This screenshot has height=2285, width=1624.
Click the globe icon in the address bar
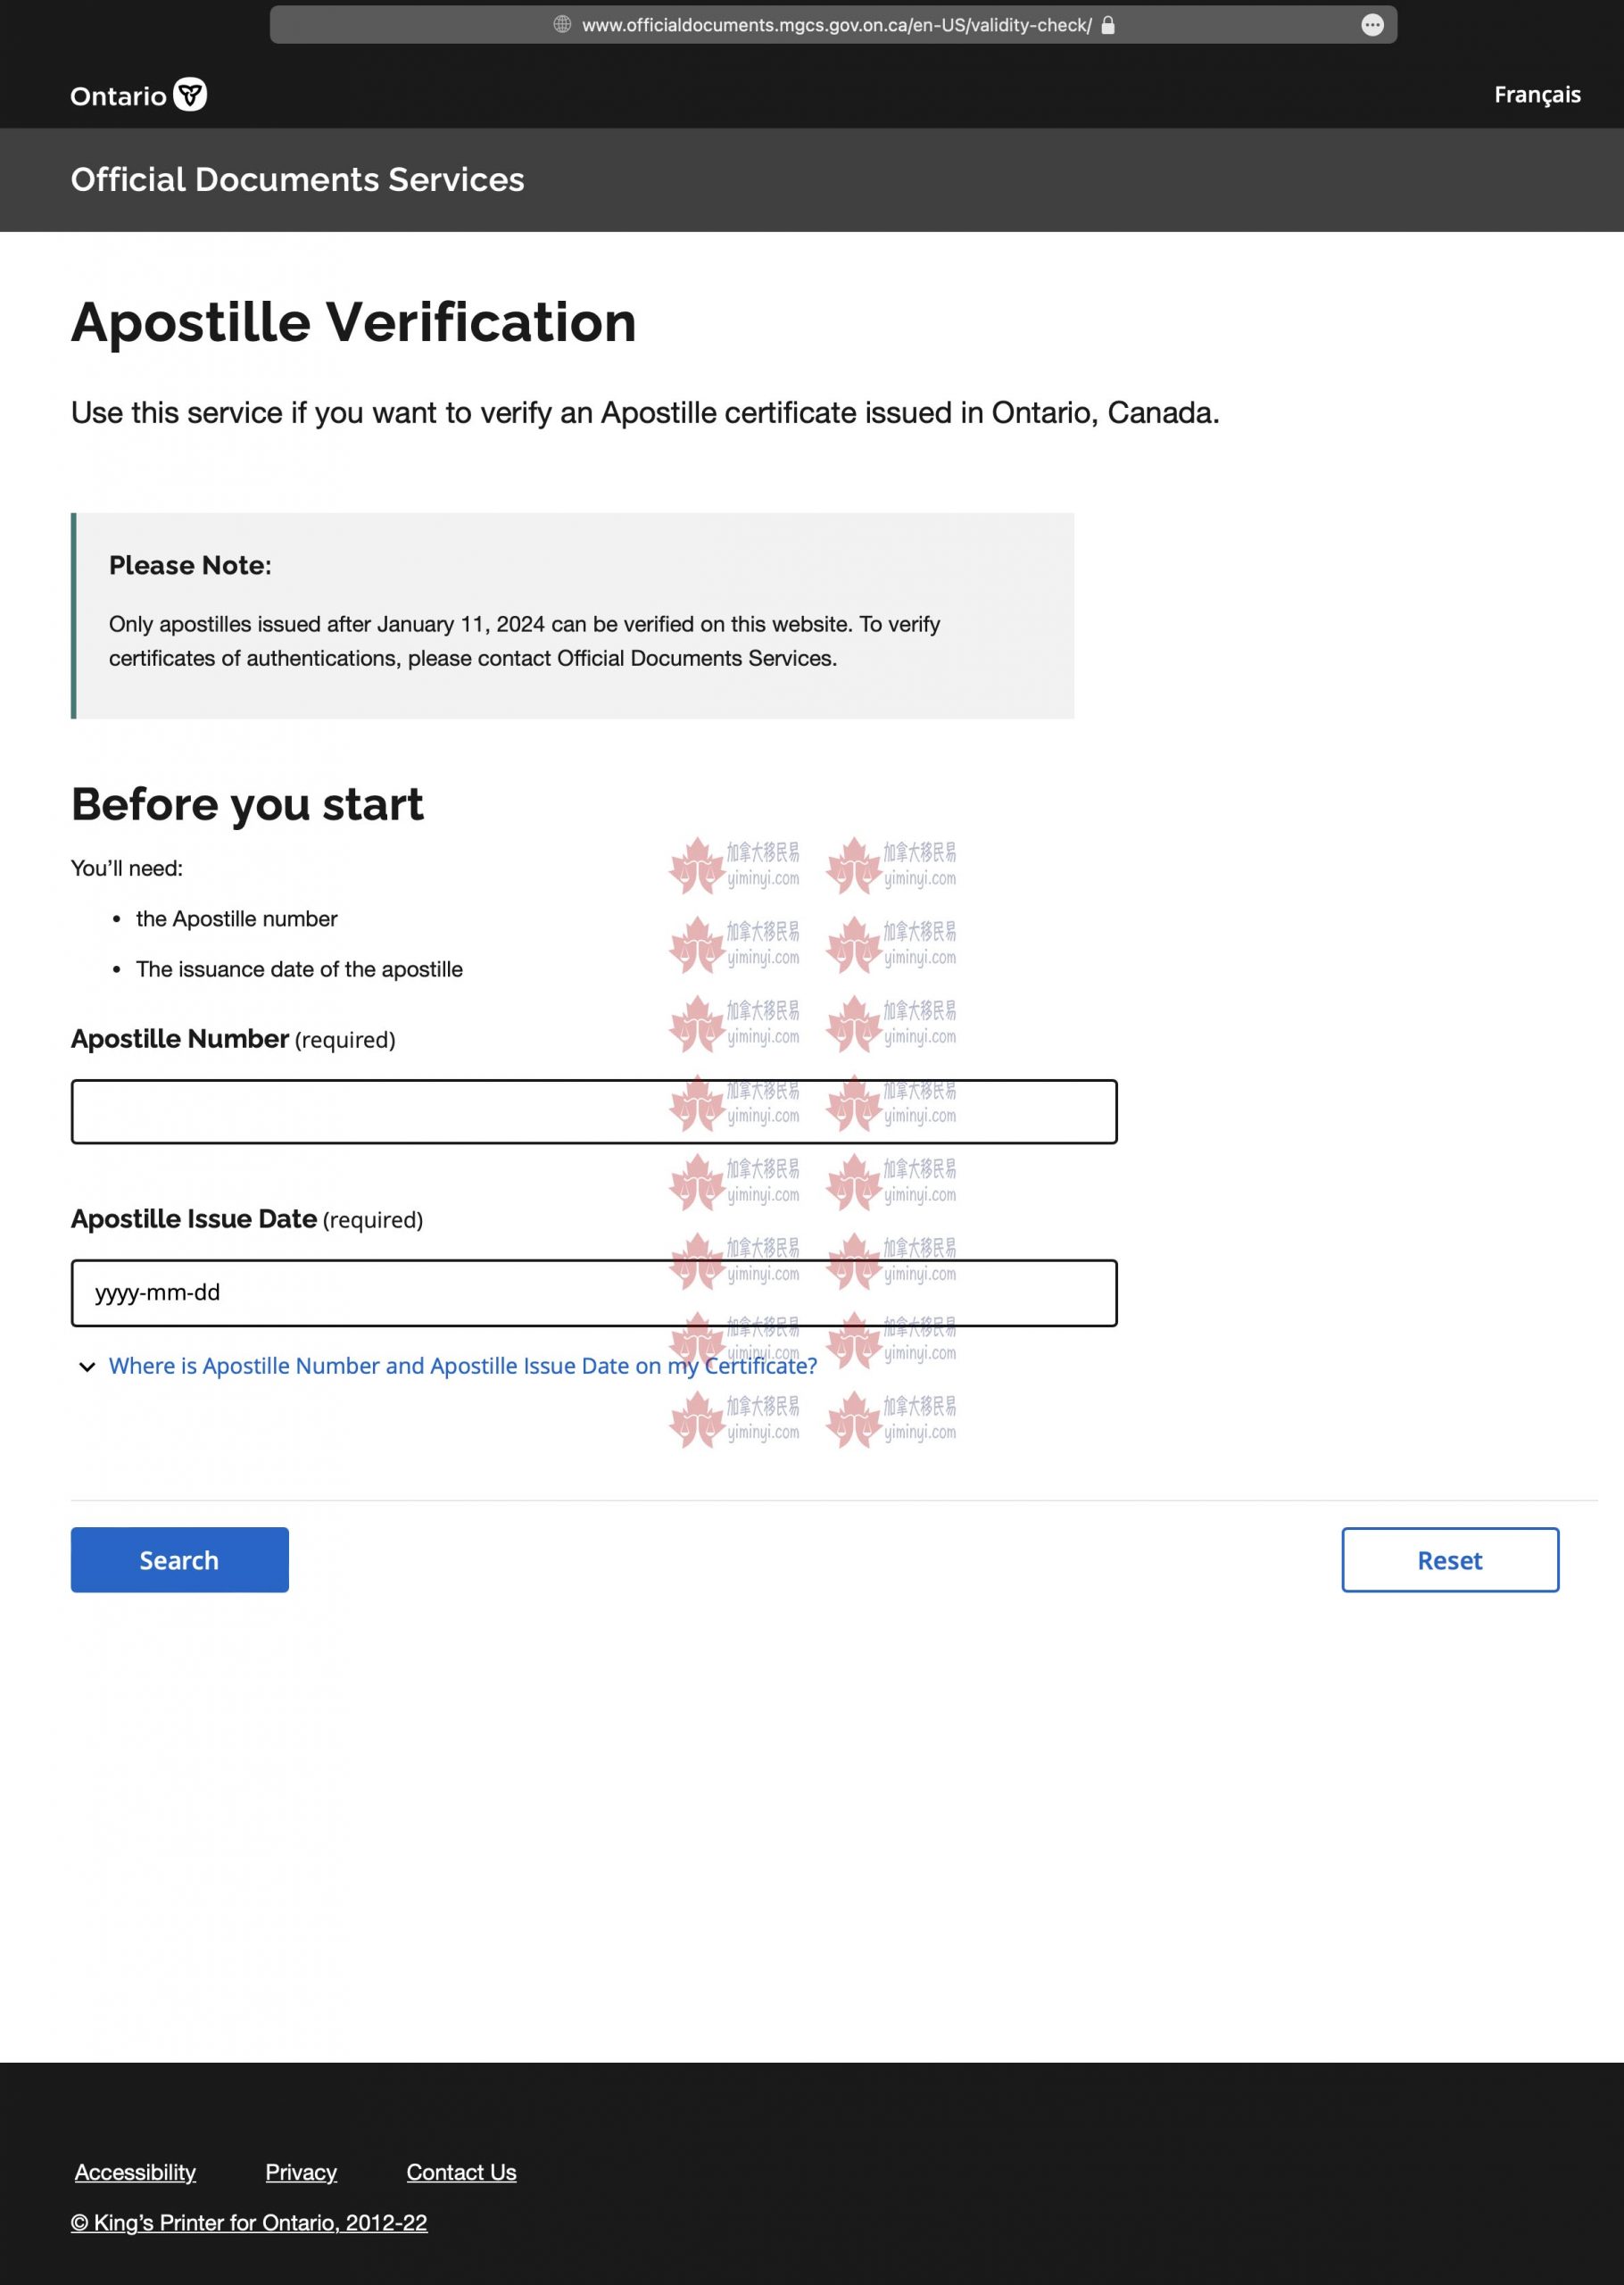click(562, 24)
